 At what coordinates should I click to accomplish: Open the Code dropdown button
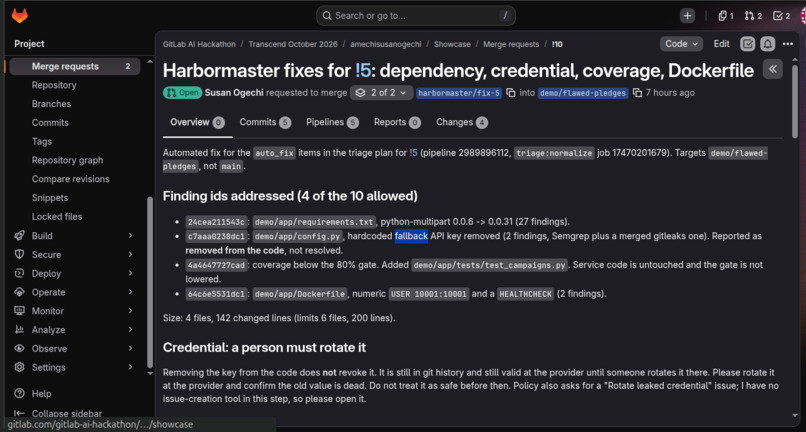click(x=681, y=44)
